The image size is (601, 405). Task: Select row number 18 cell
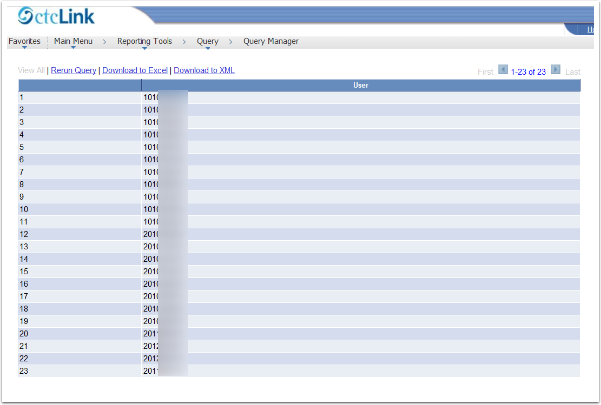[80, 309]
